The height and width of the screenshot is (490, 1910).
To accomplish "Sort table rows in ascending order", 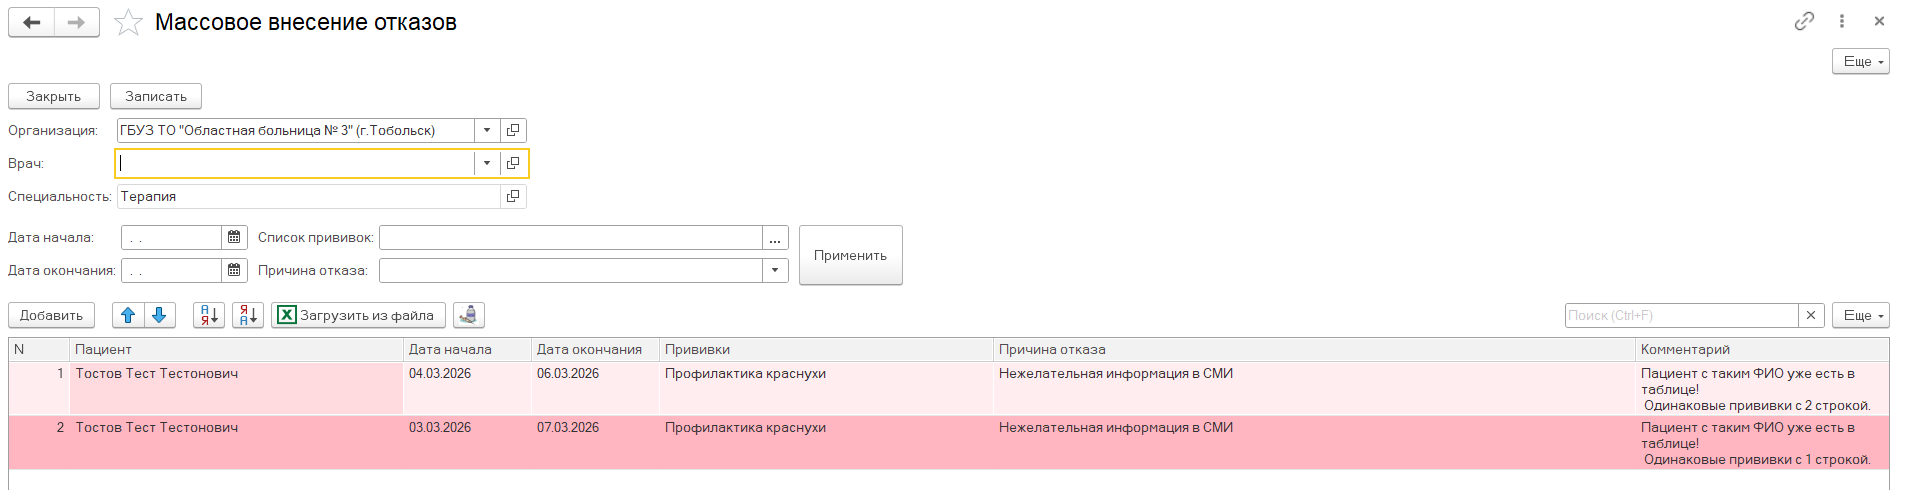I will [x=209, y=315].
